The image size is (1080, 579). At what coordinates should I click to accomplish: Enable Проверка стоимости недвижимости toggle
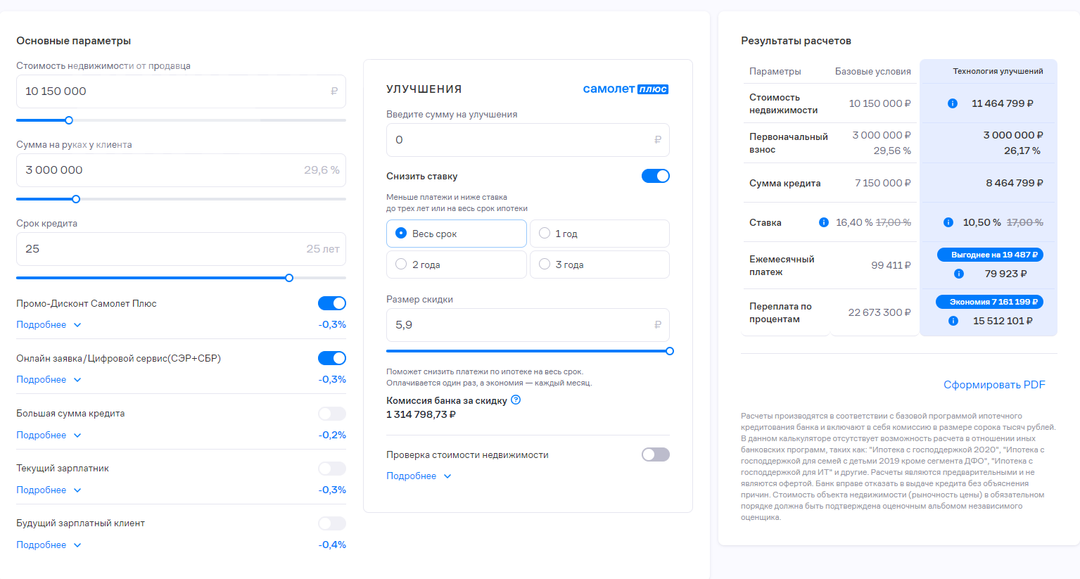(x=656, y=454)
